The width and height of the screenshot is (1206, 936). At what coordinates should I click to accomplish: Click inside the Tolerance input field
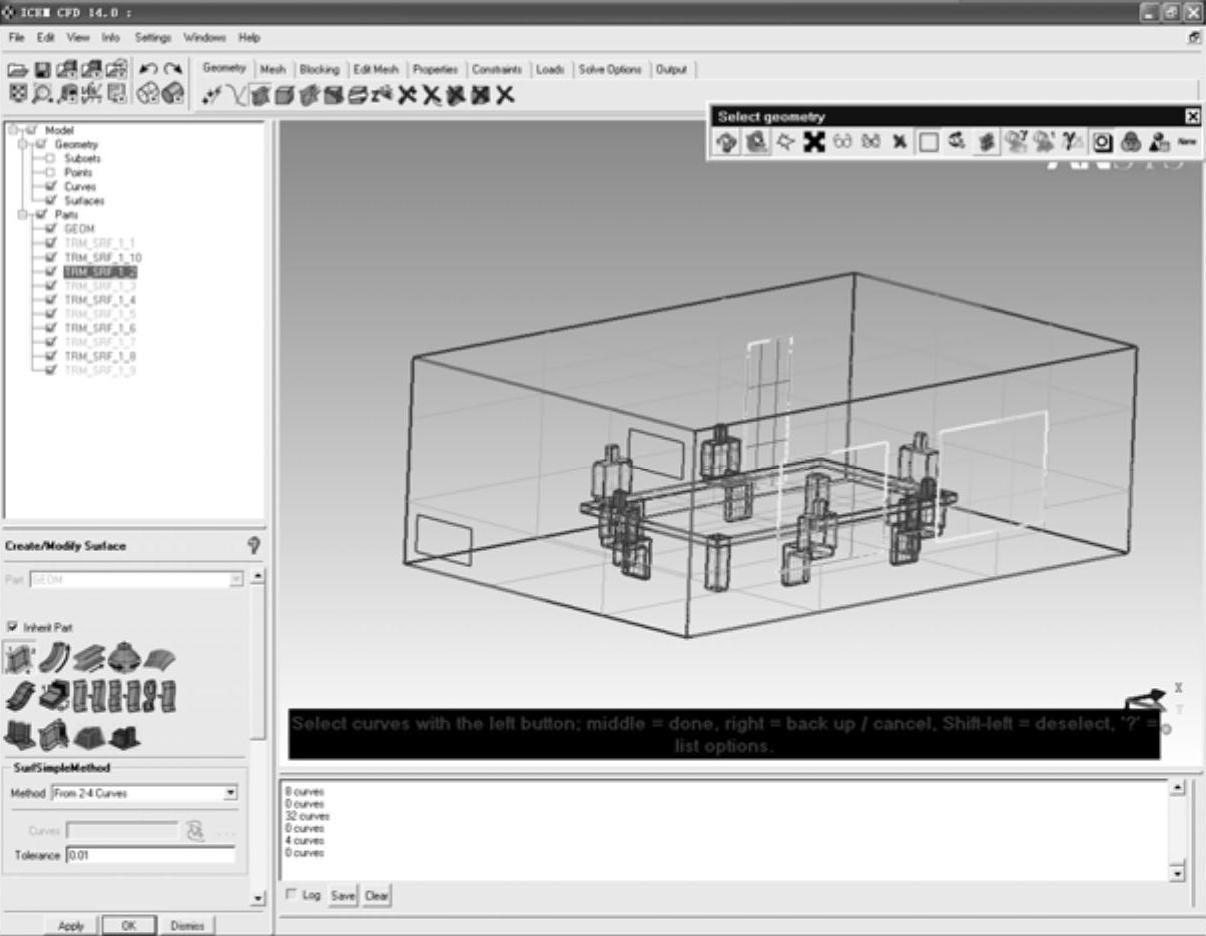[150, 856]
